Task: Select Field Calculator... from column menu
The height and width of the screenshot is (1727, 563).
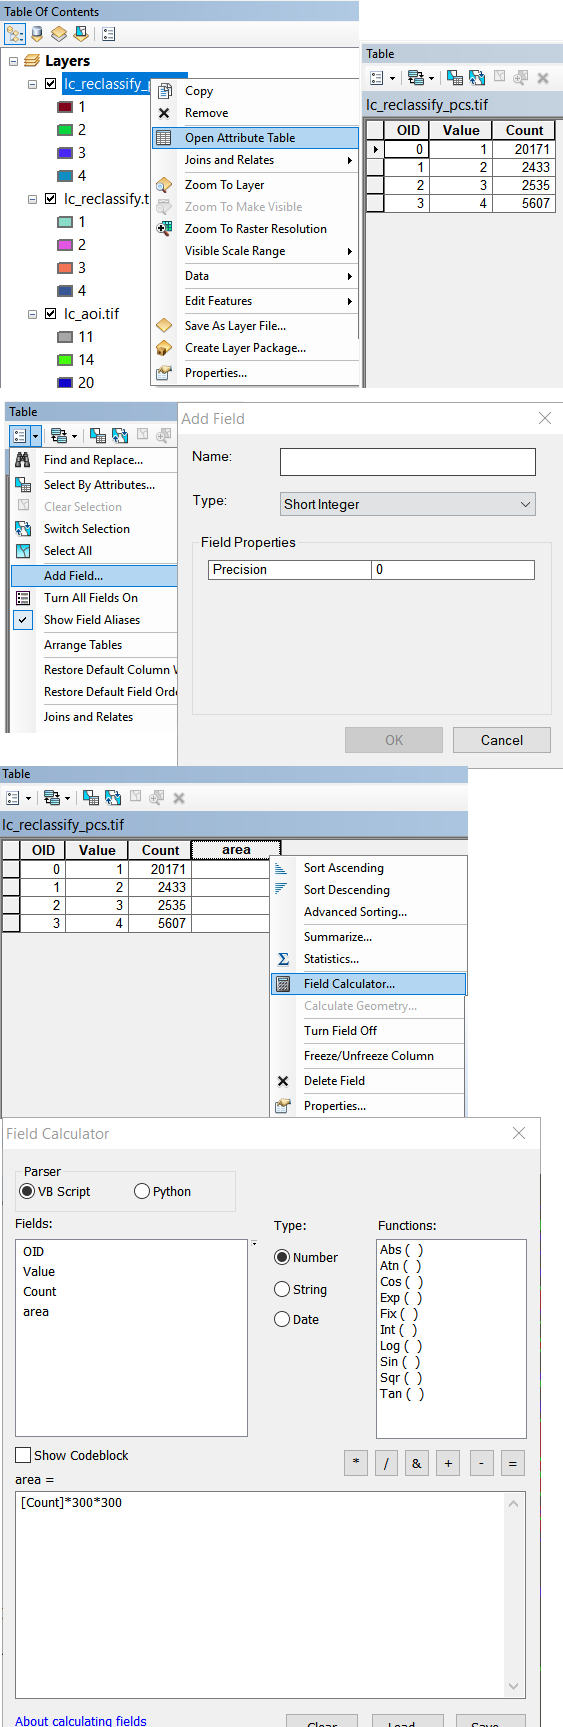Action: point(368,984)
